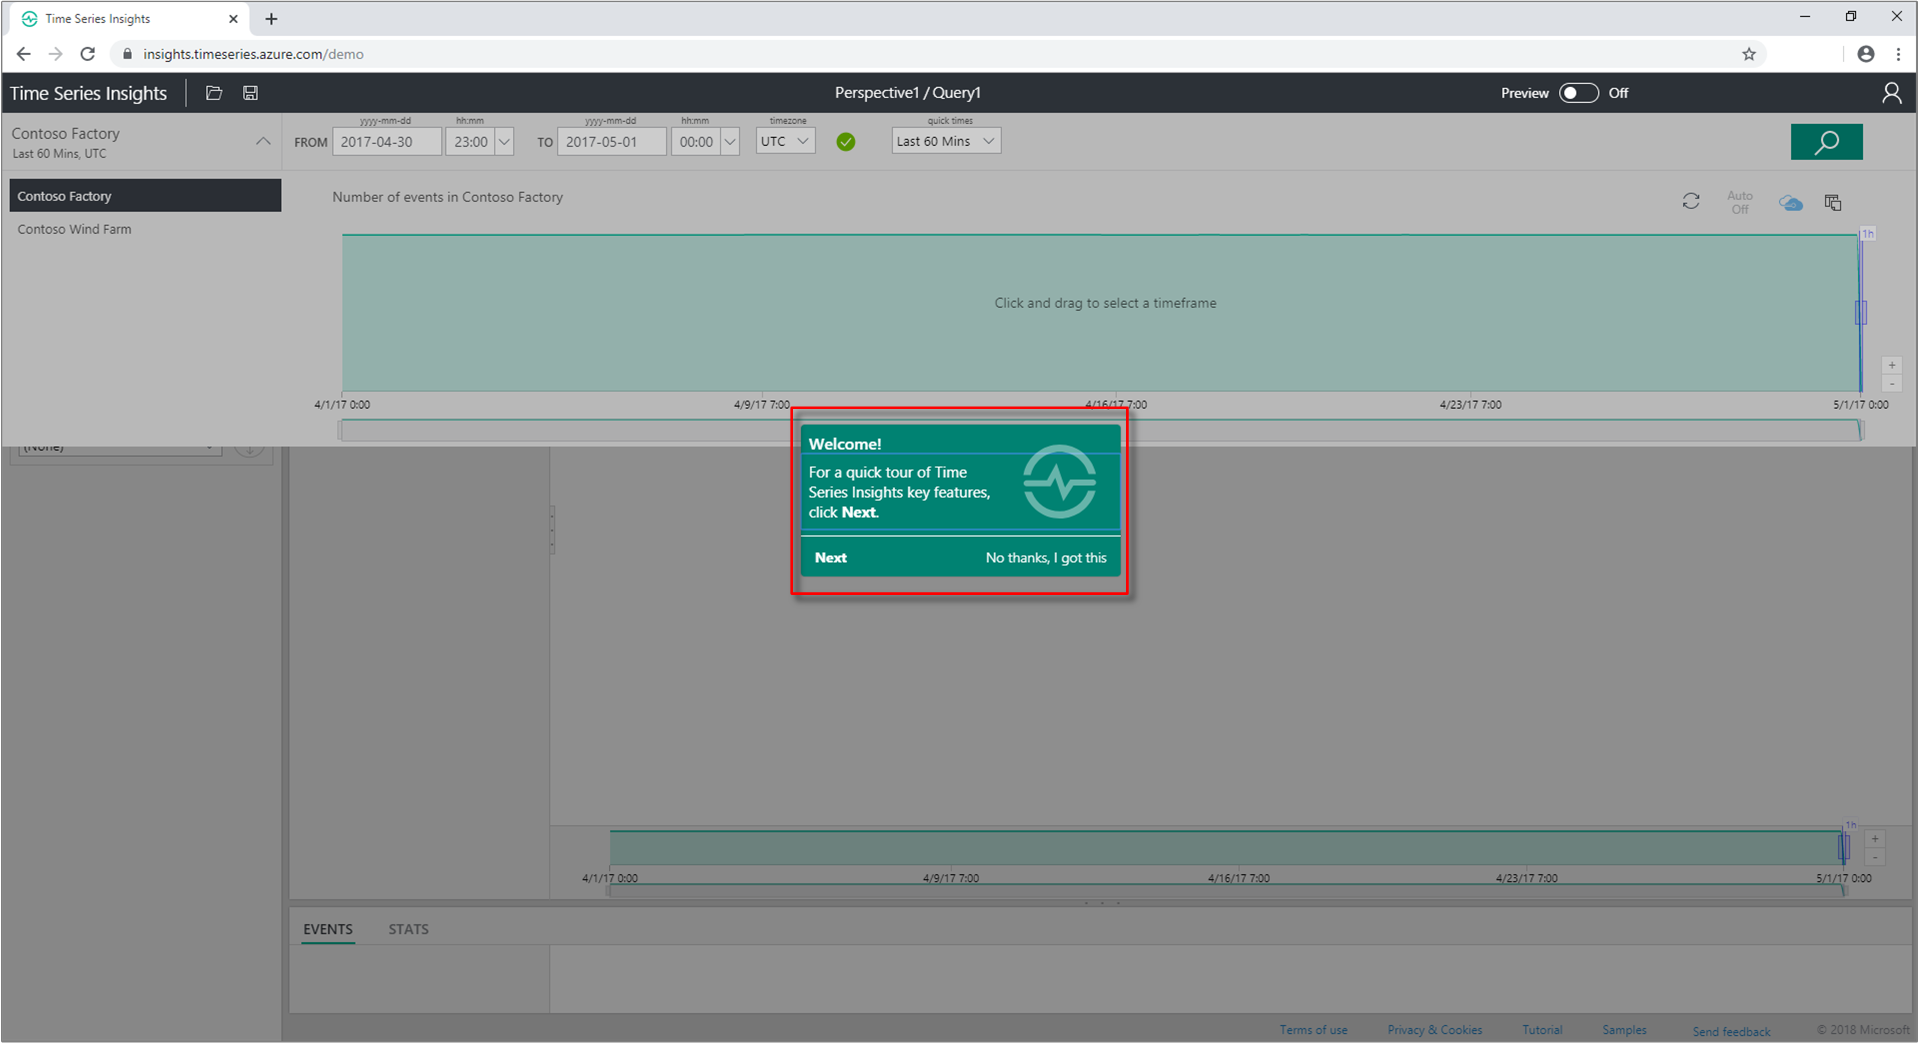Click the FROM date field 2017-04-30
Screen dimensions: 1919x1043
[387, 142]
